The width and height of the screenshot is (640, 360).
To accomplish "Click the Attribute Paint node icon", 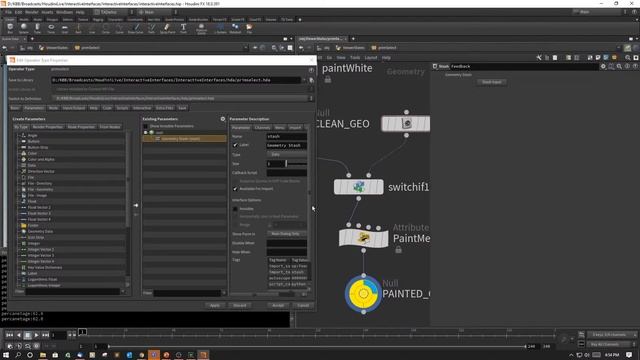I will tap(363, 238).
